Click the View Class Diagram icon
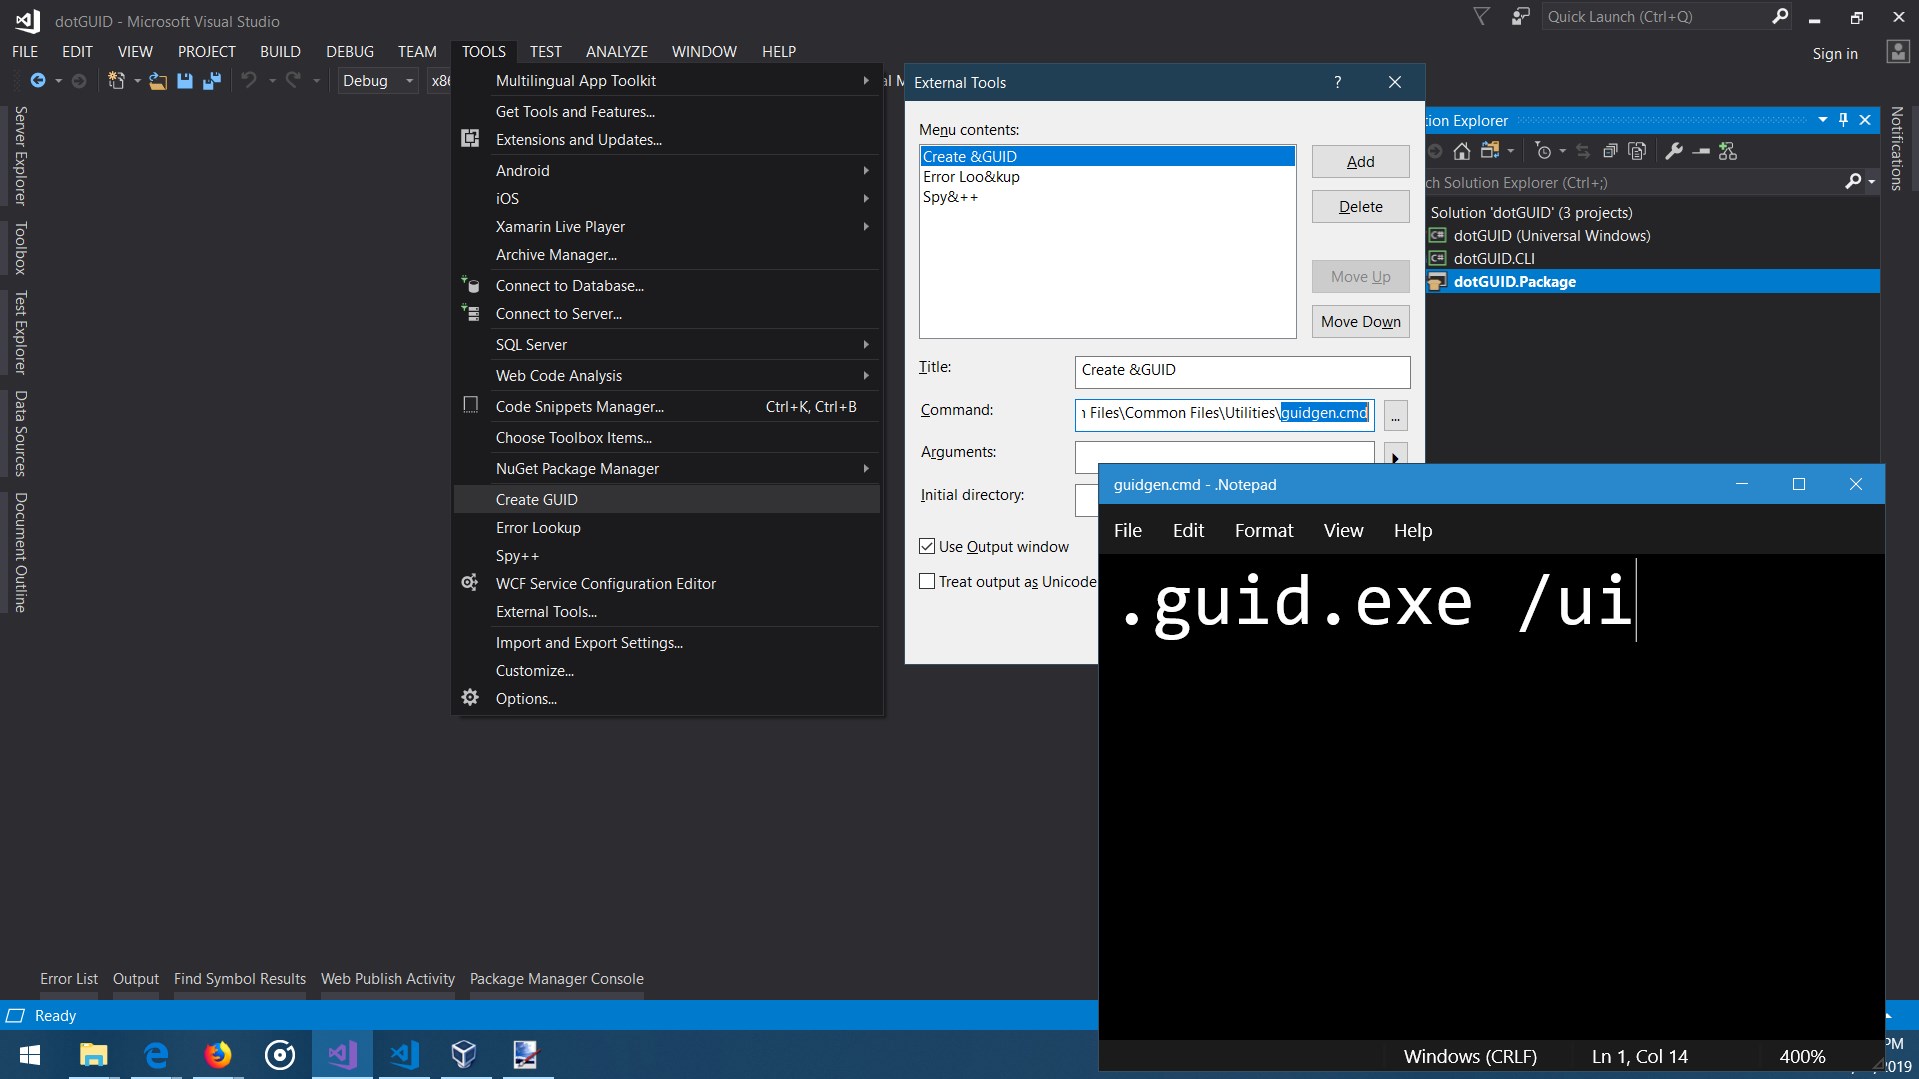Image resolution: width=1919 pixels, height=1079 pixels. pos(1728,151)
